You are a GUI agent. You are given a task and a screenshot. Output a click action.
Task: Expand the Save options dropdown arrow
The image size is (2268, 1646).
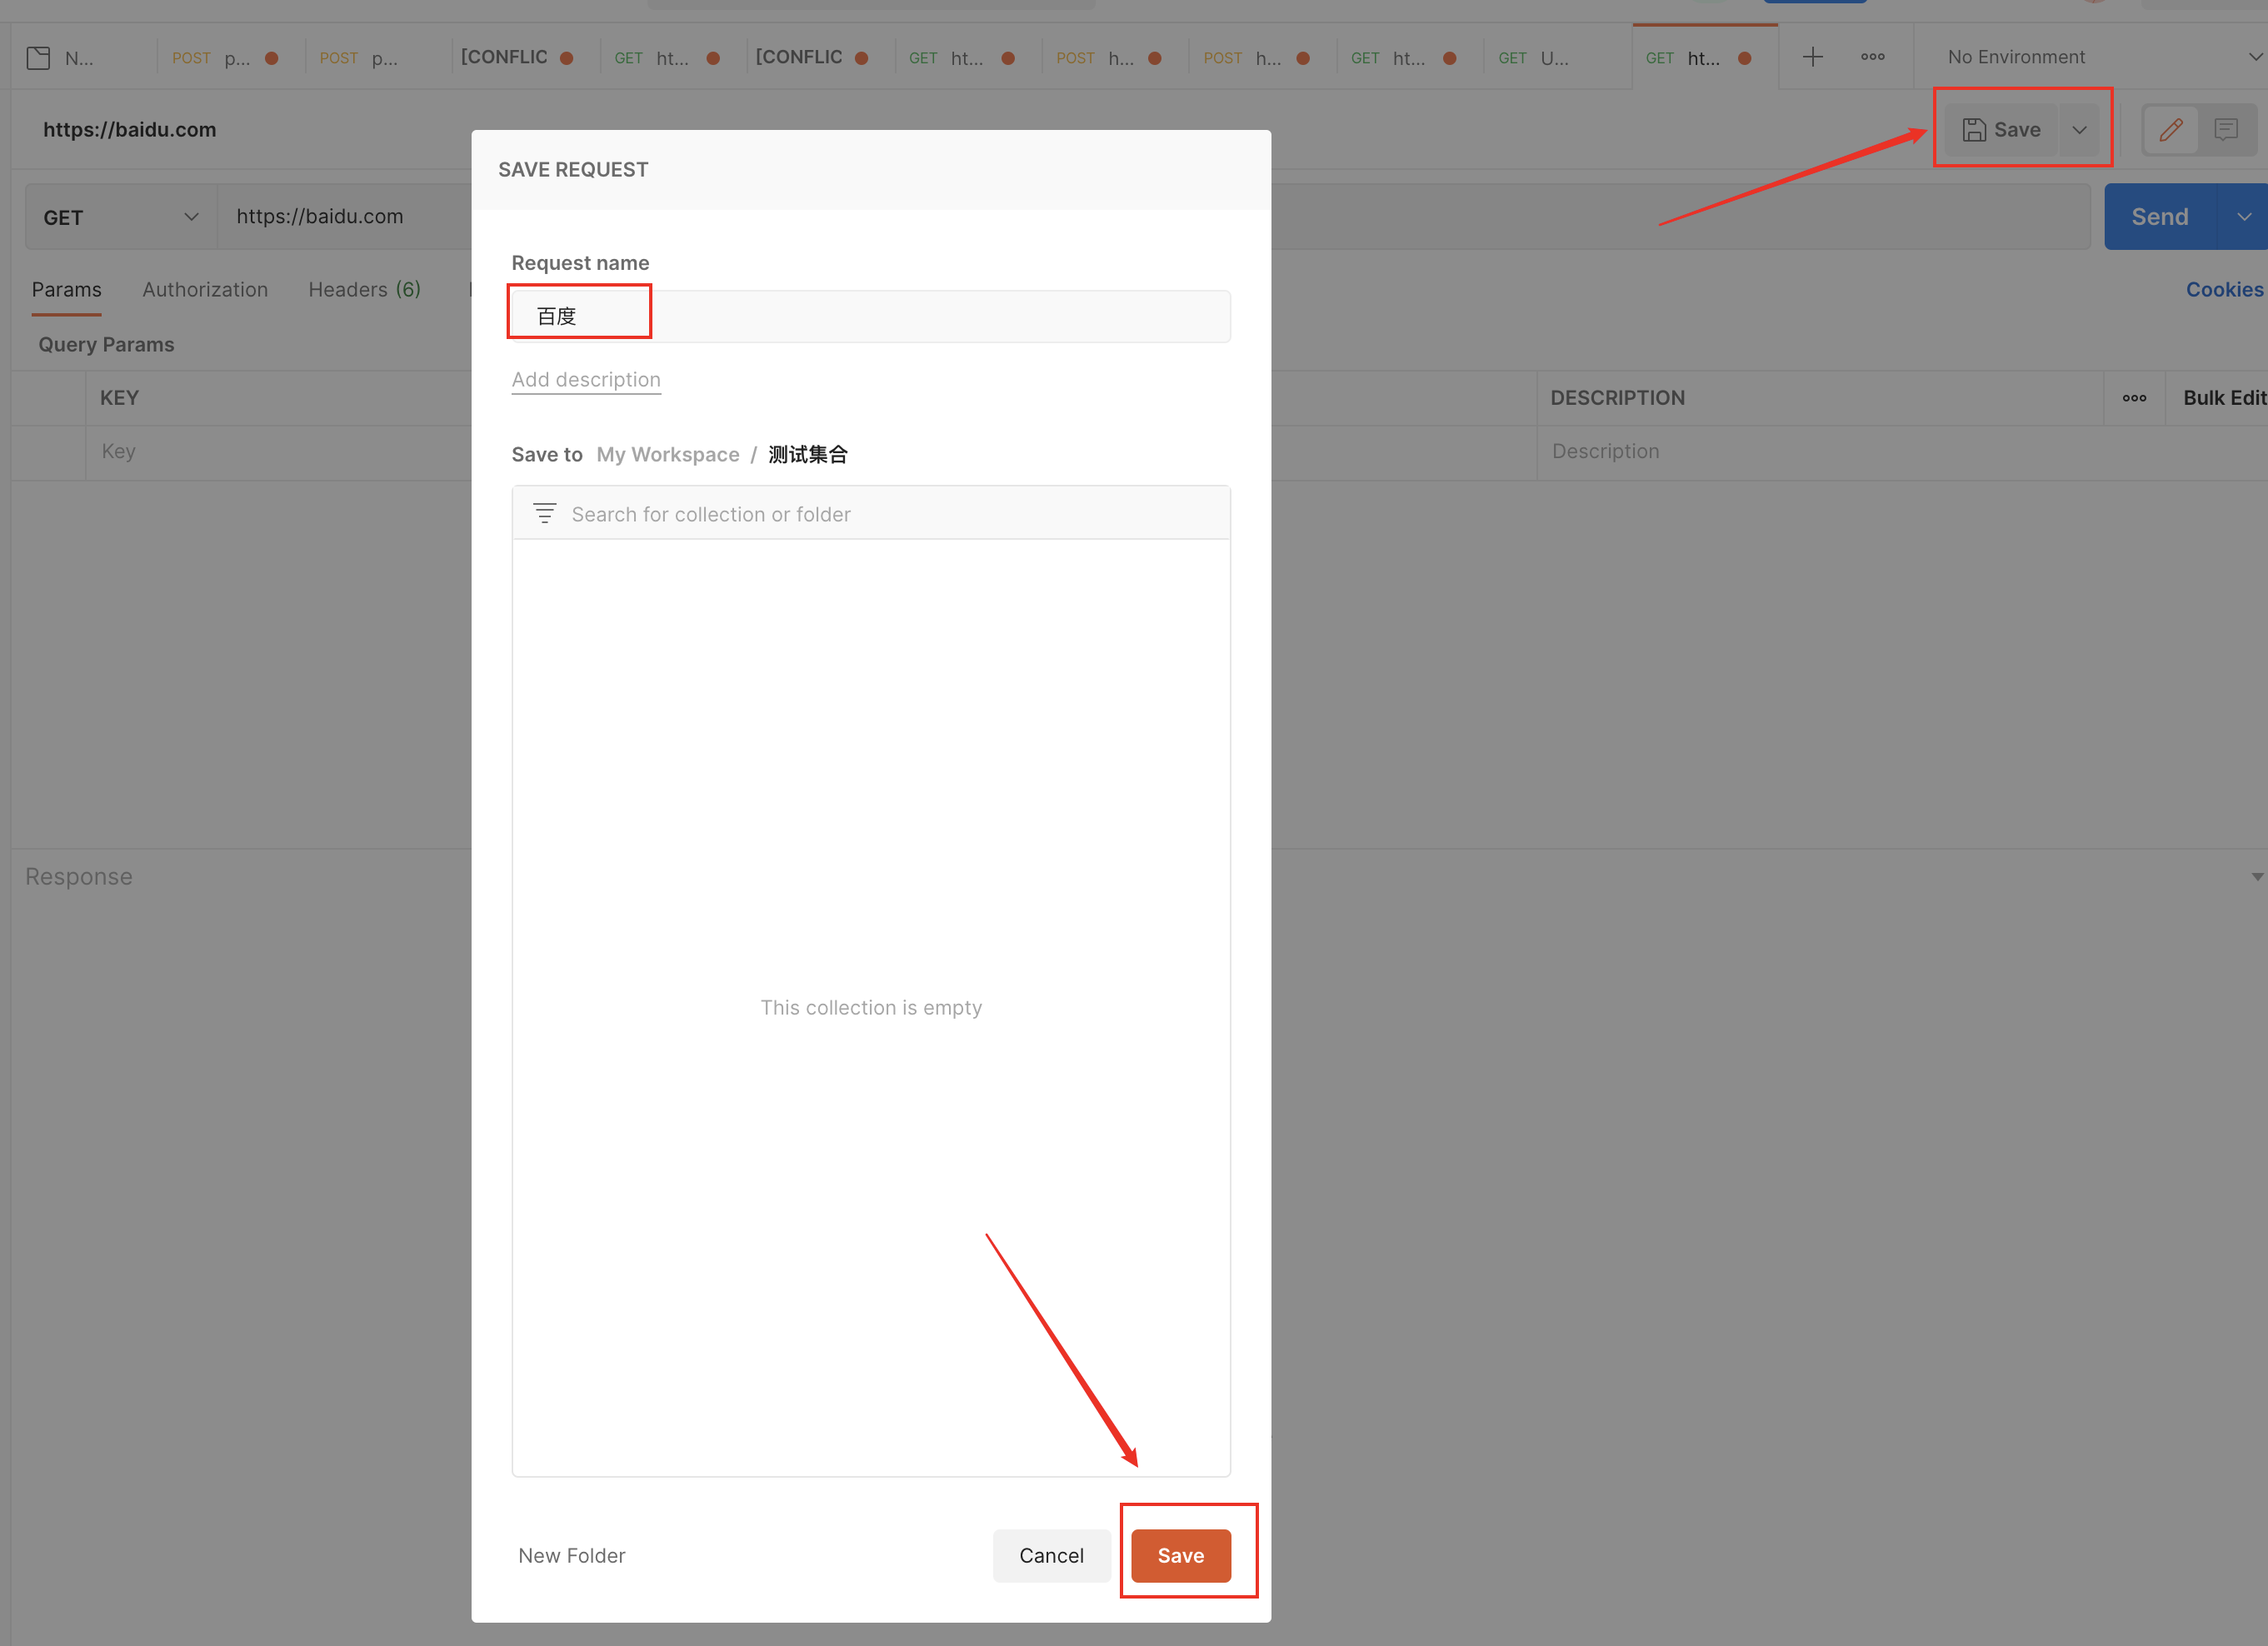[x=2080, y=130]
